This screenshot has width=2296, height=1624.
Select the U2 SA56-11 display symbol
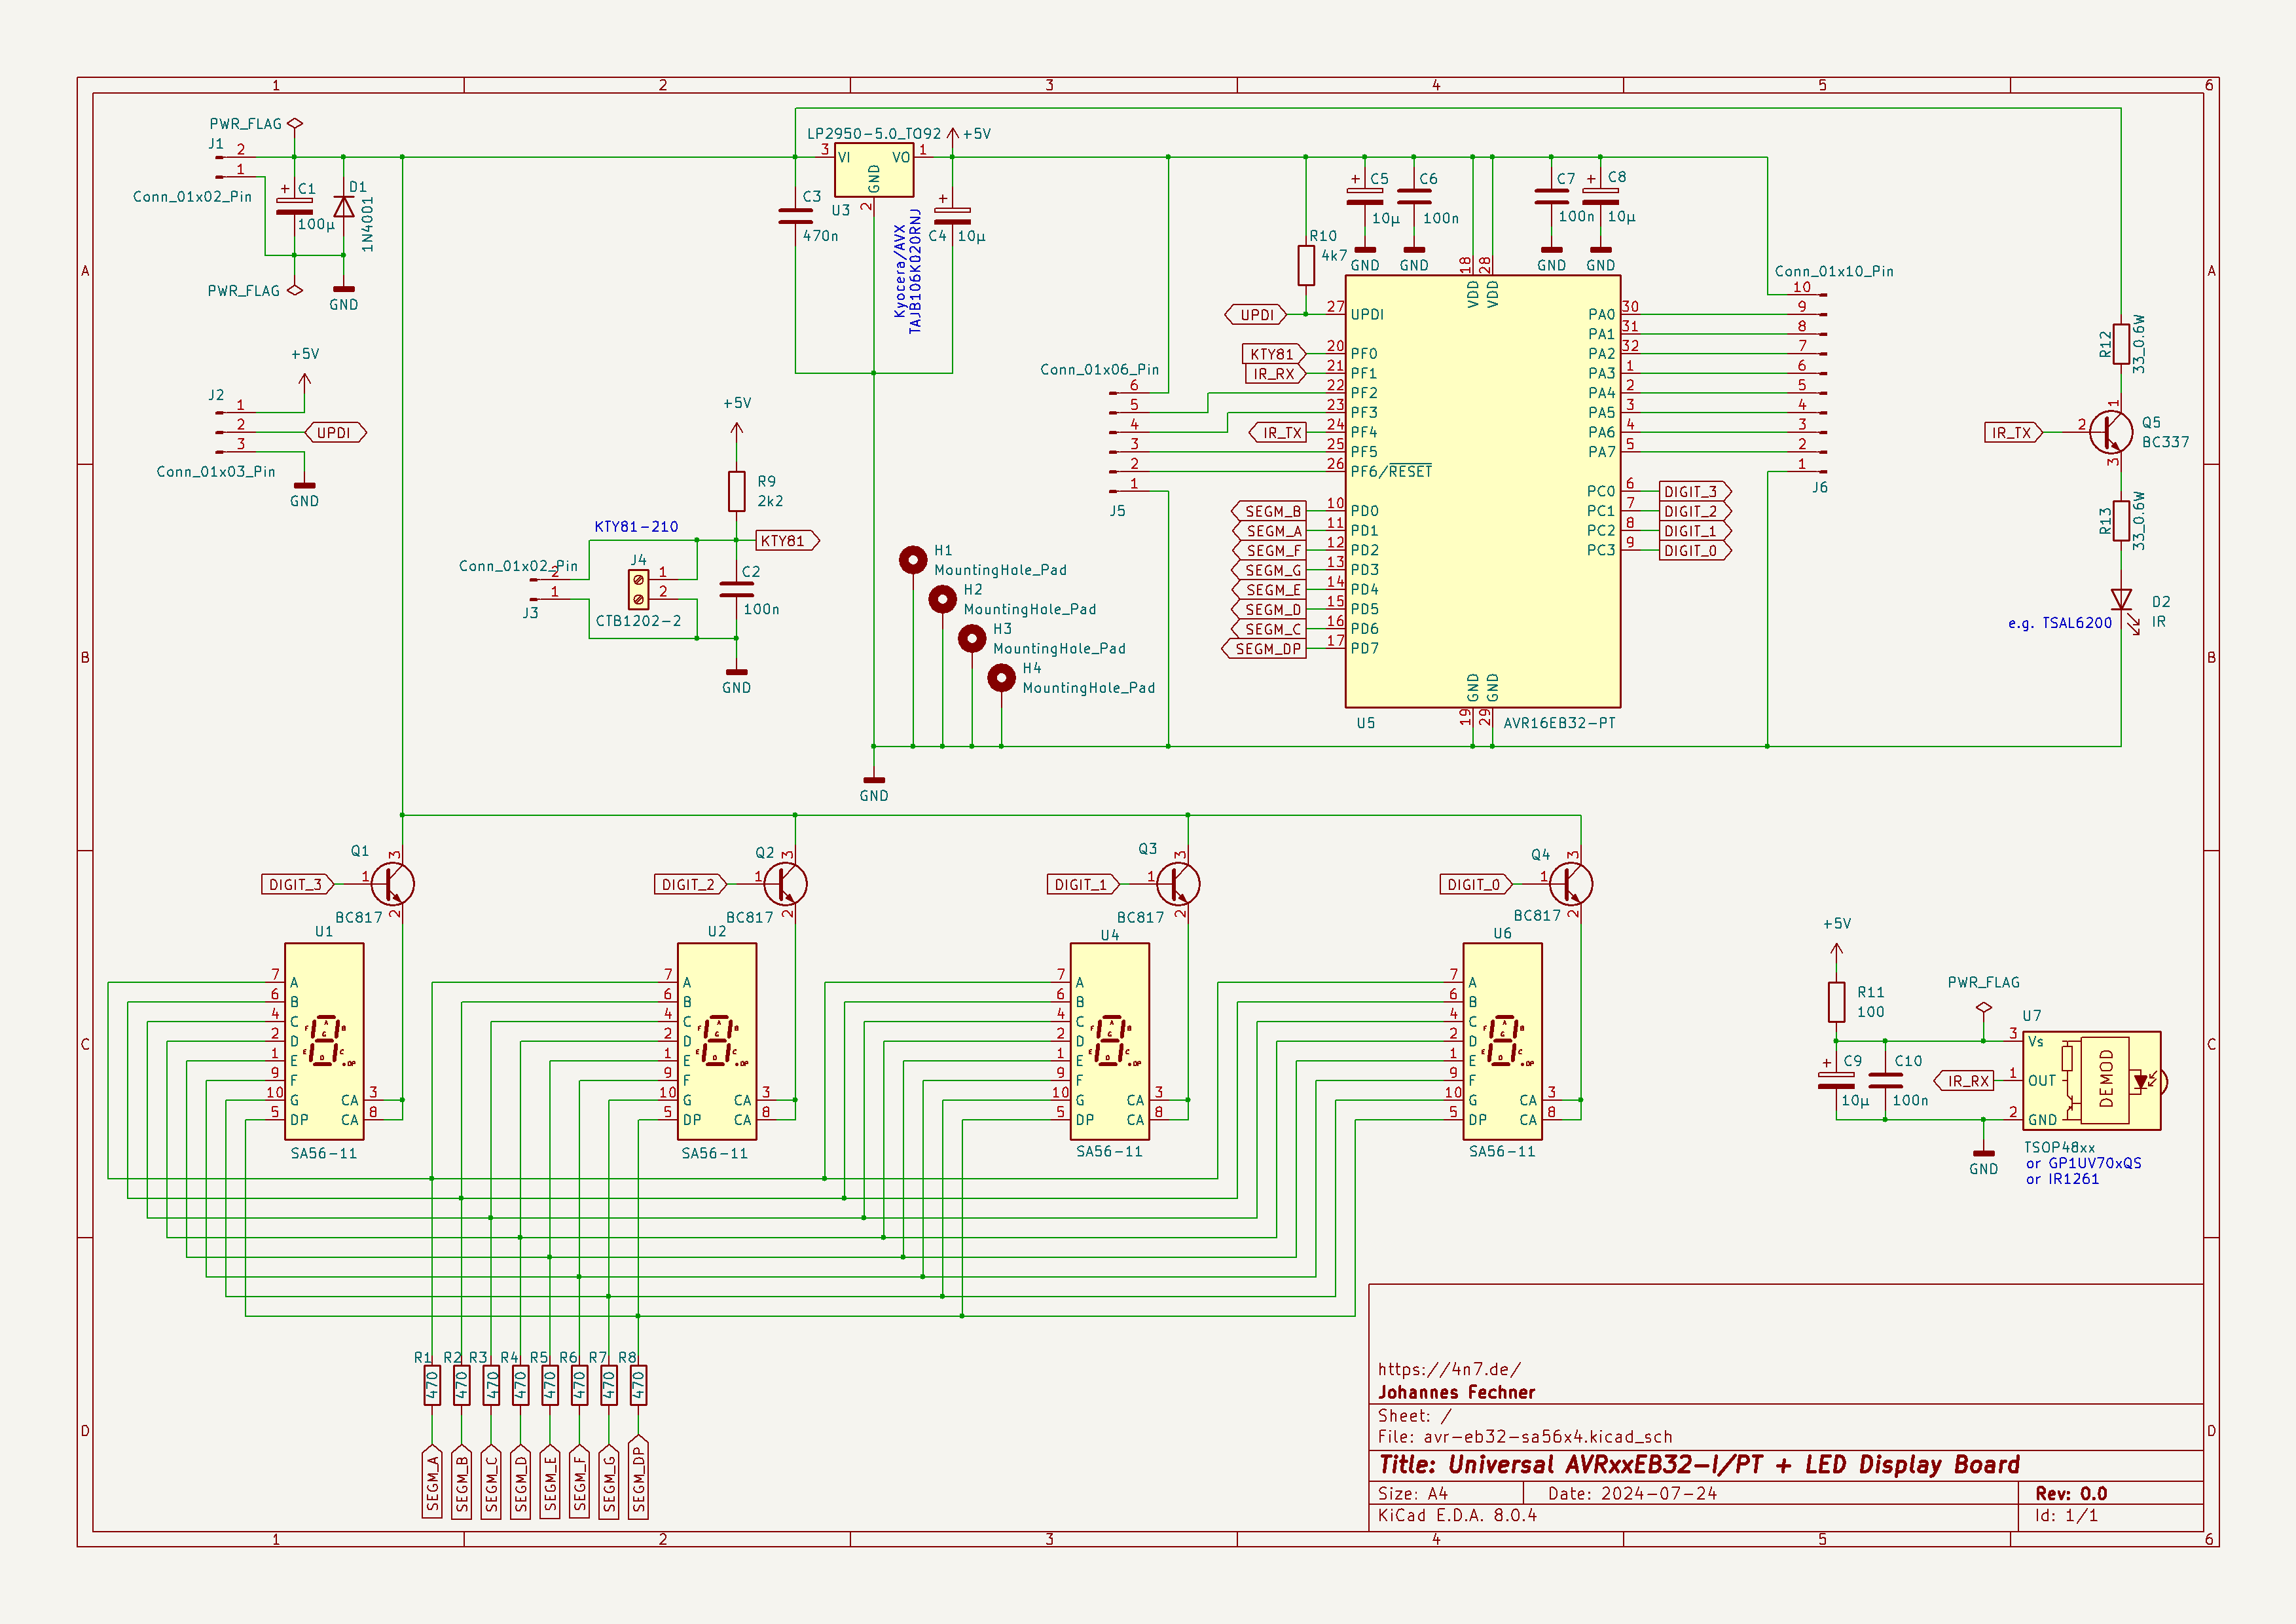click(x=717, y=1041)
